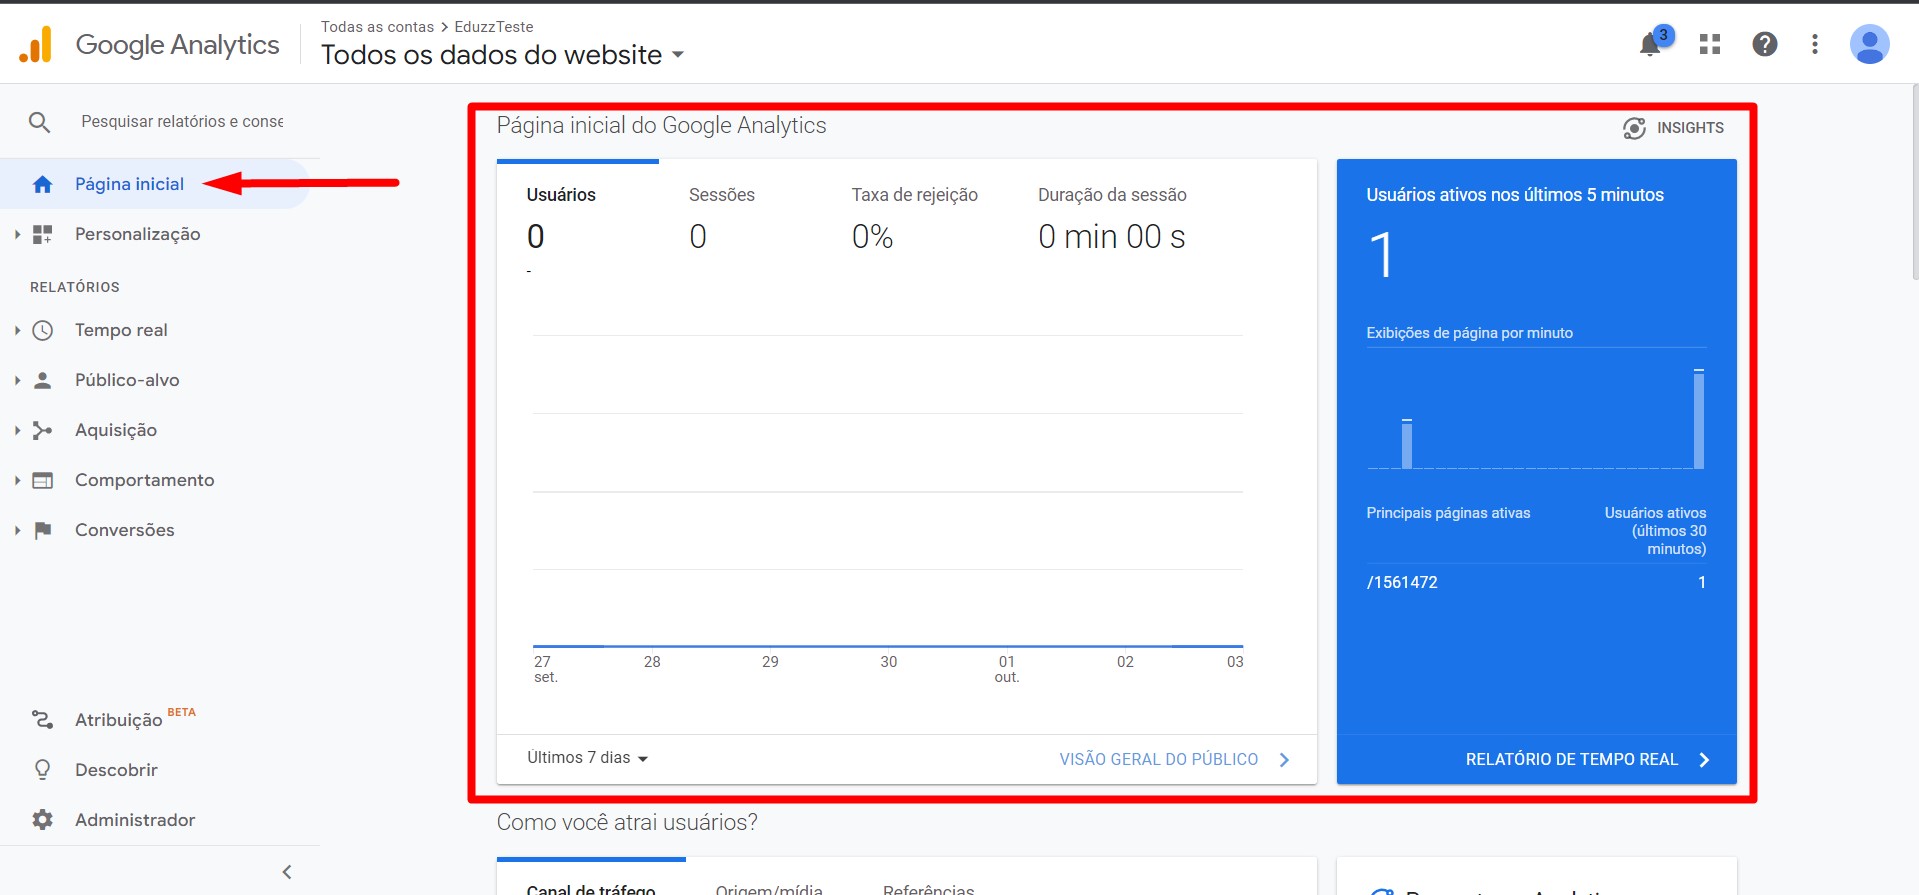1919x895 pixels.
Task: Open the Descobrir section
Action: 116,770
